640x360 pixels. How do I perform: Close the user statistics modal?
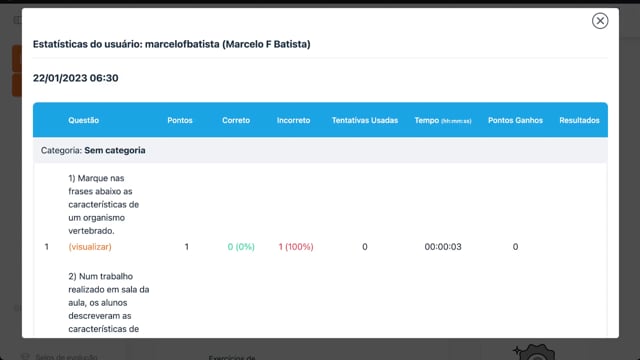point(600,21)
